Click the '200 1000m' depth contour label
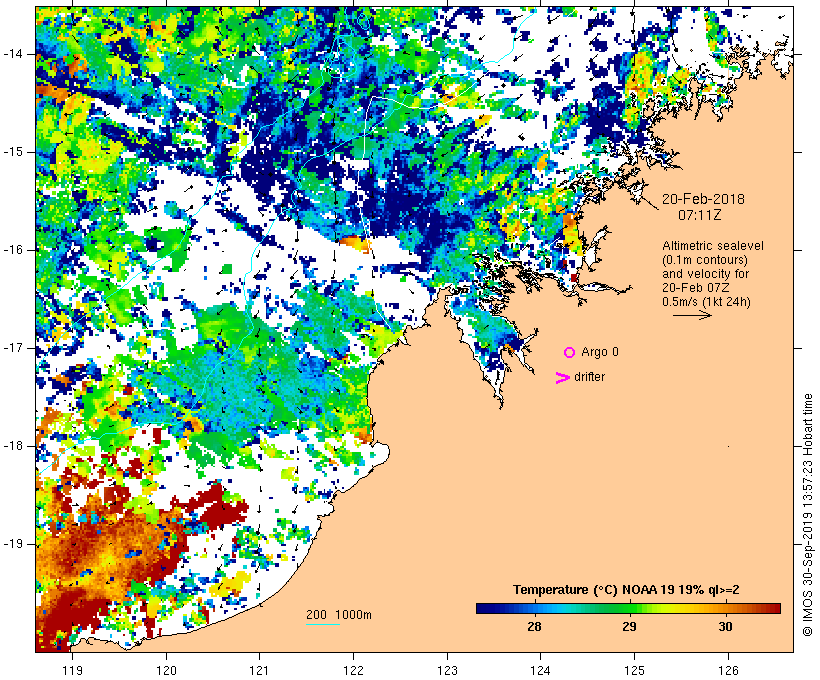The image size is (820, 680). [339, 615]
